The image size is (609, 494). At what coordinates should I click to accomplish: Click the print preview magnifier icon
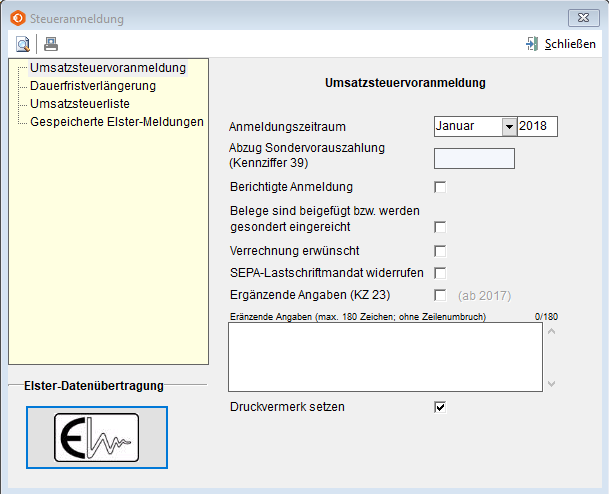click(23, 43)
